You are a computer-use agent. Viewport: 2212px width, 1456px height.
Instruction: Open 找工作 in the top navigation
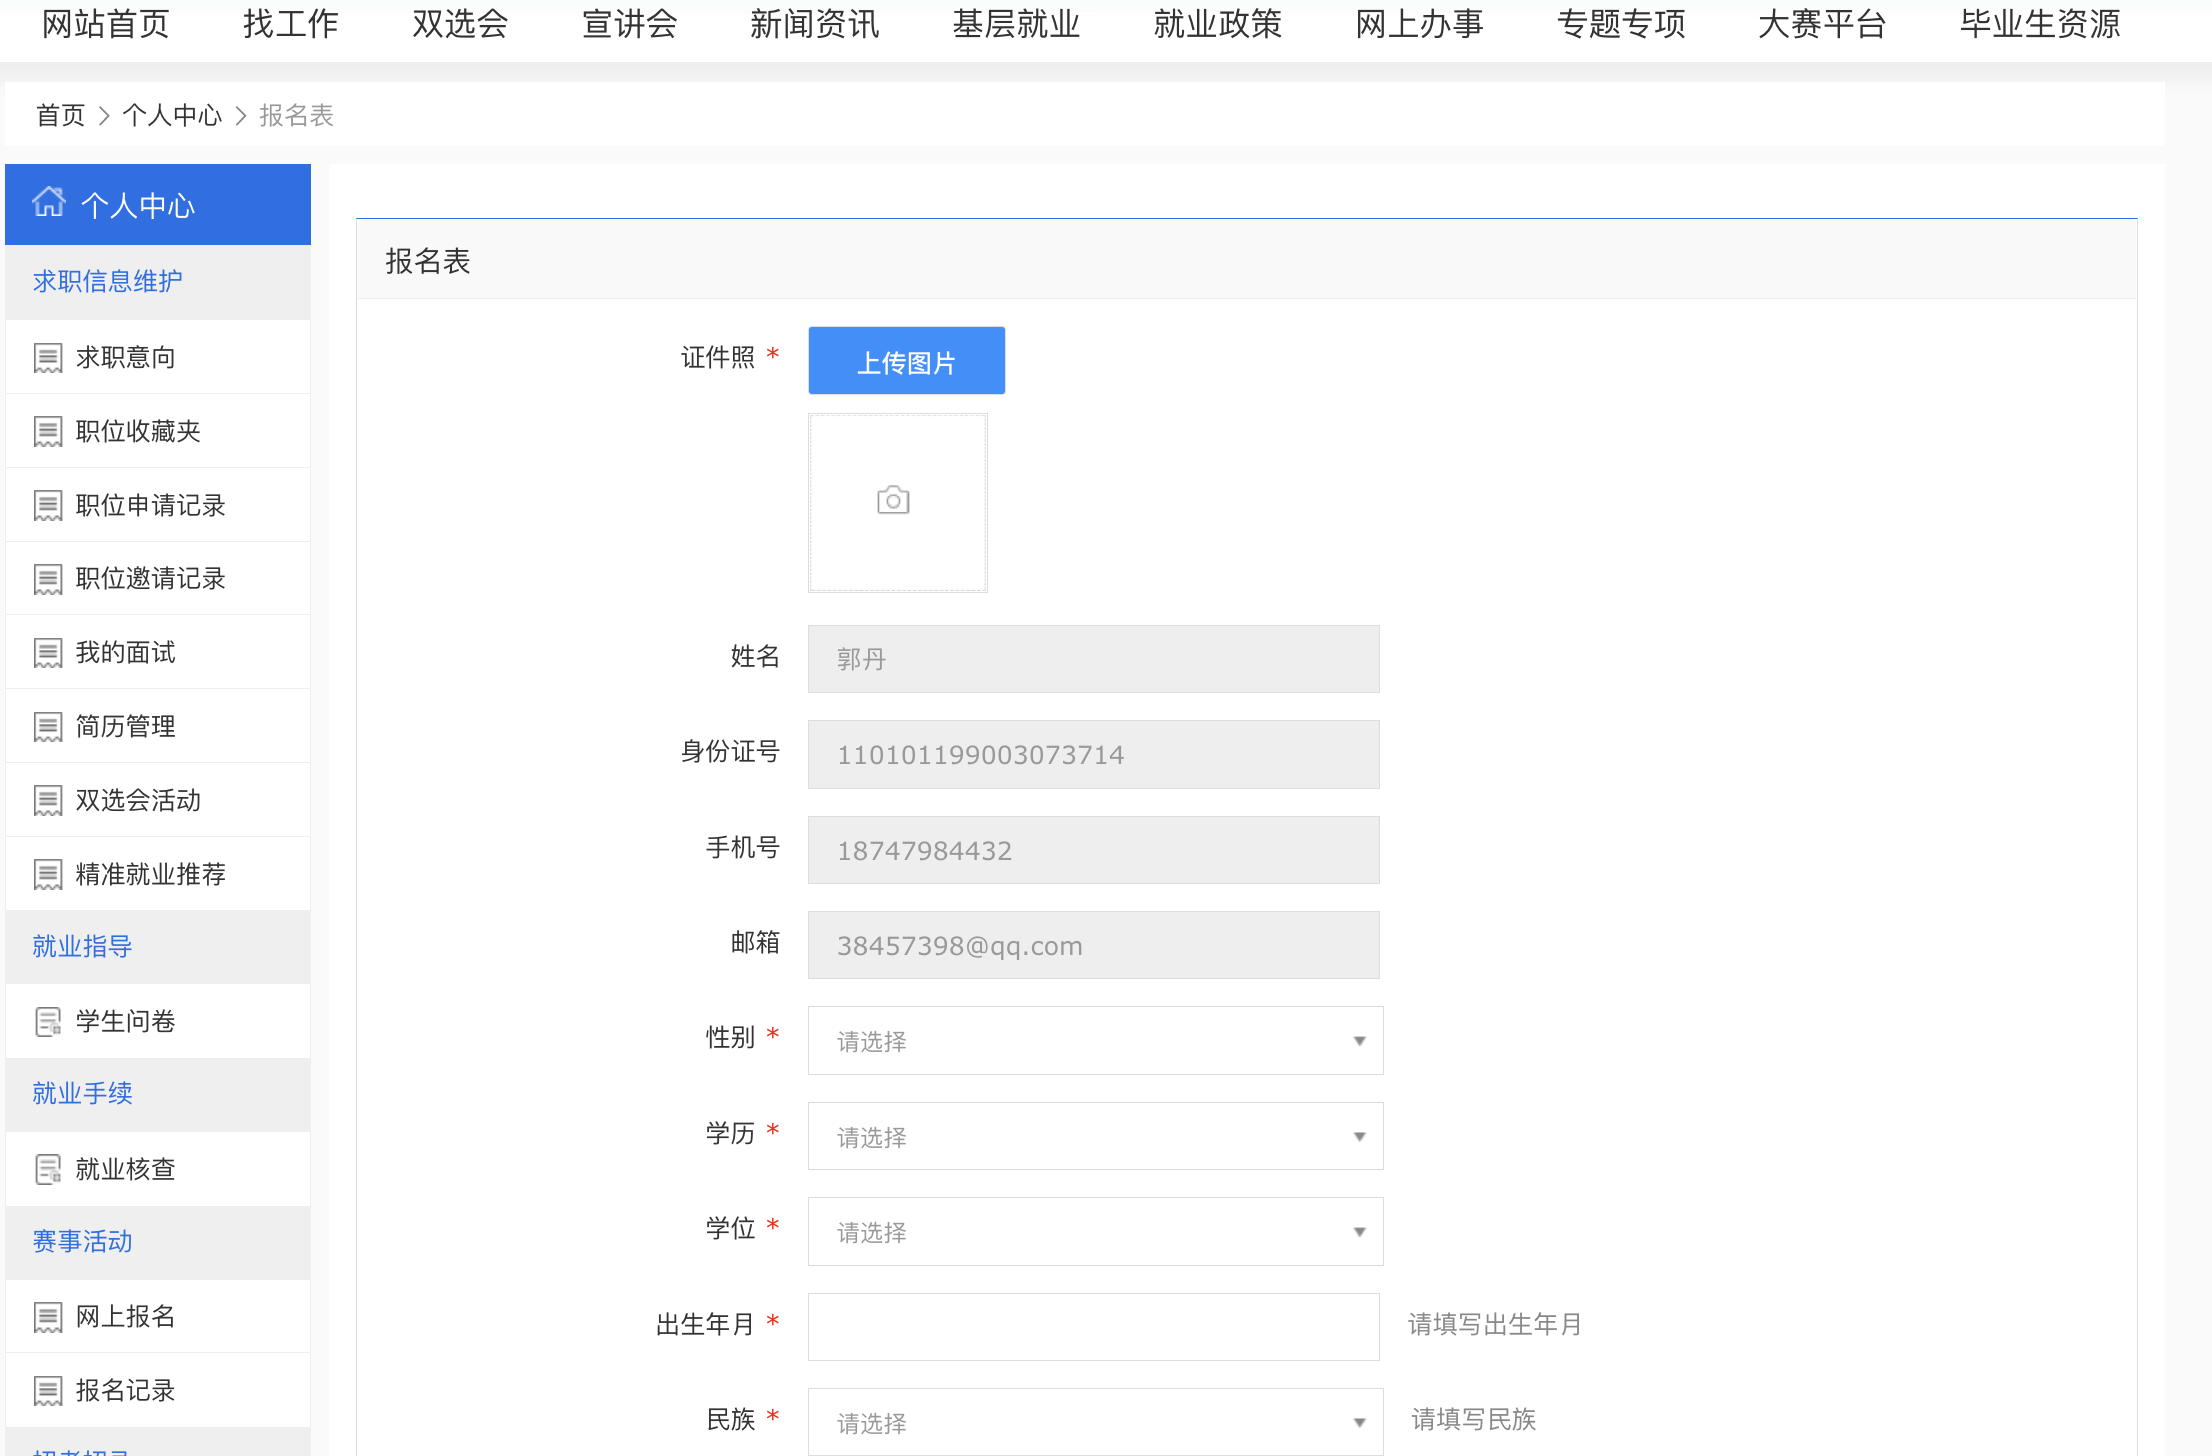290,24
